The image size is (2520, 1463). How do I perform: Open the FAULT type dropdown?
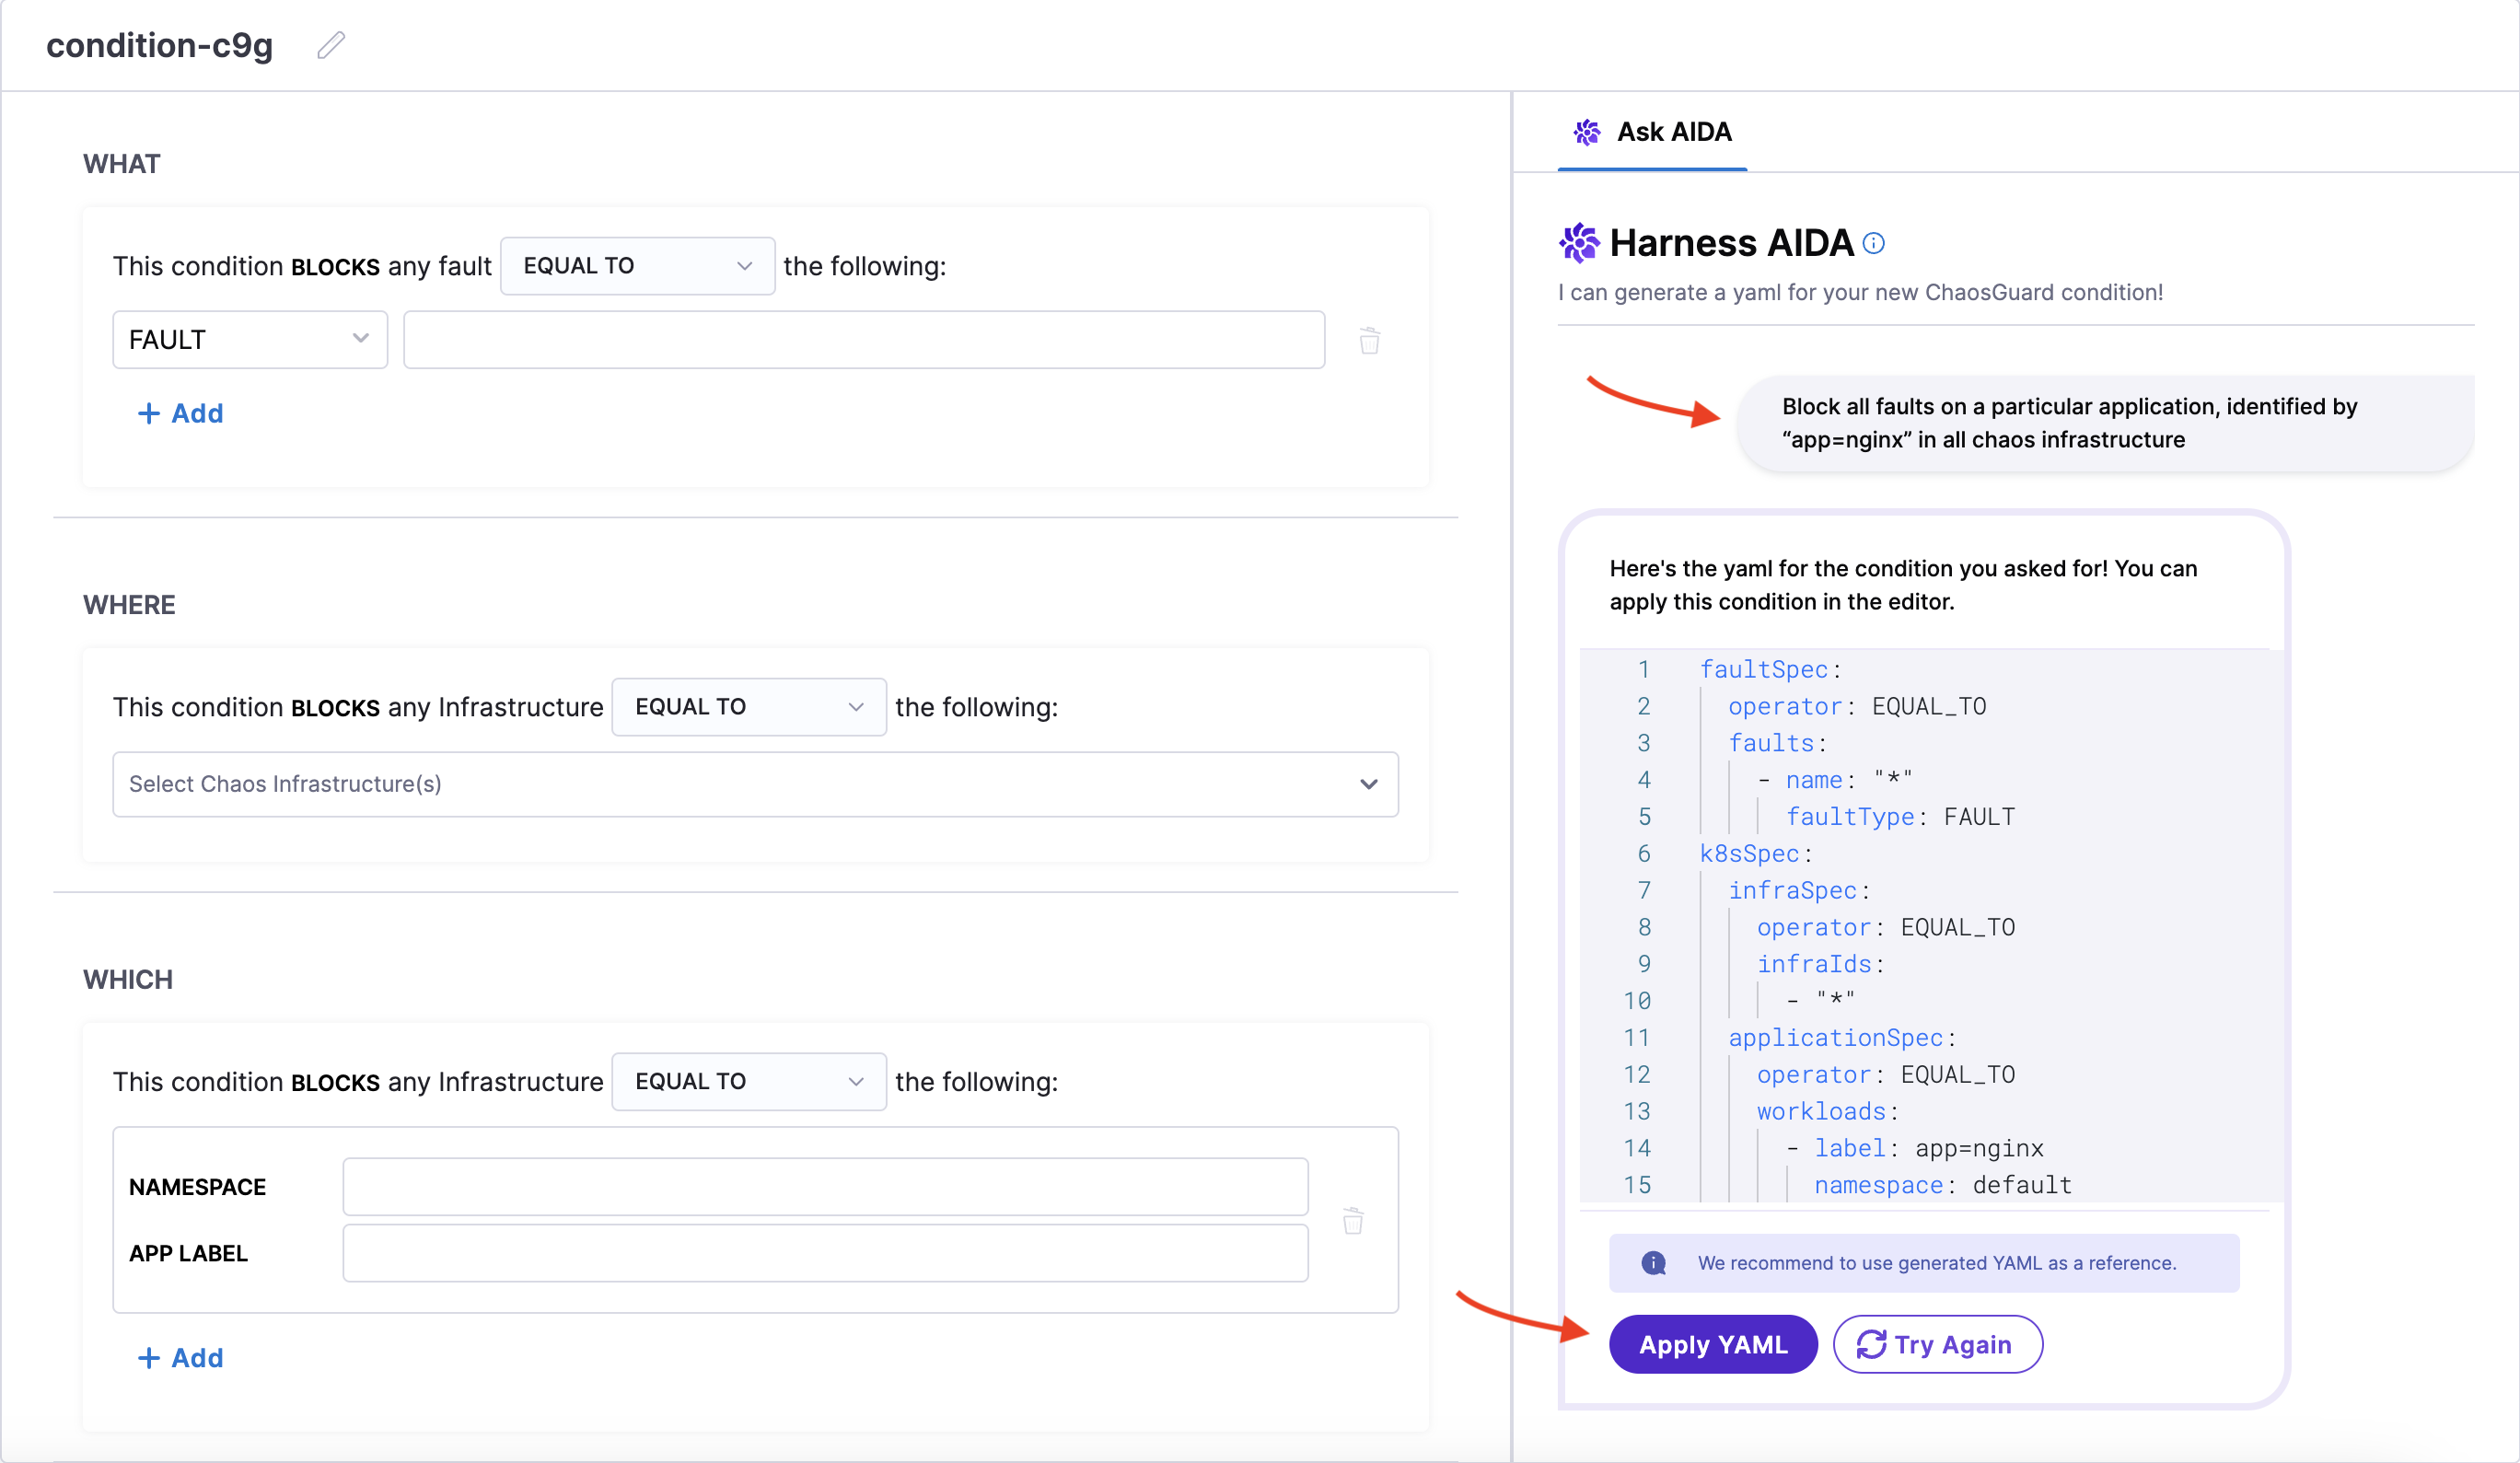pyautogui.click(x=249, y=340)
